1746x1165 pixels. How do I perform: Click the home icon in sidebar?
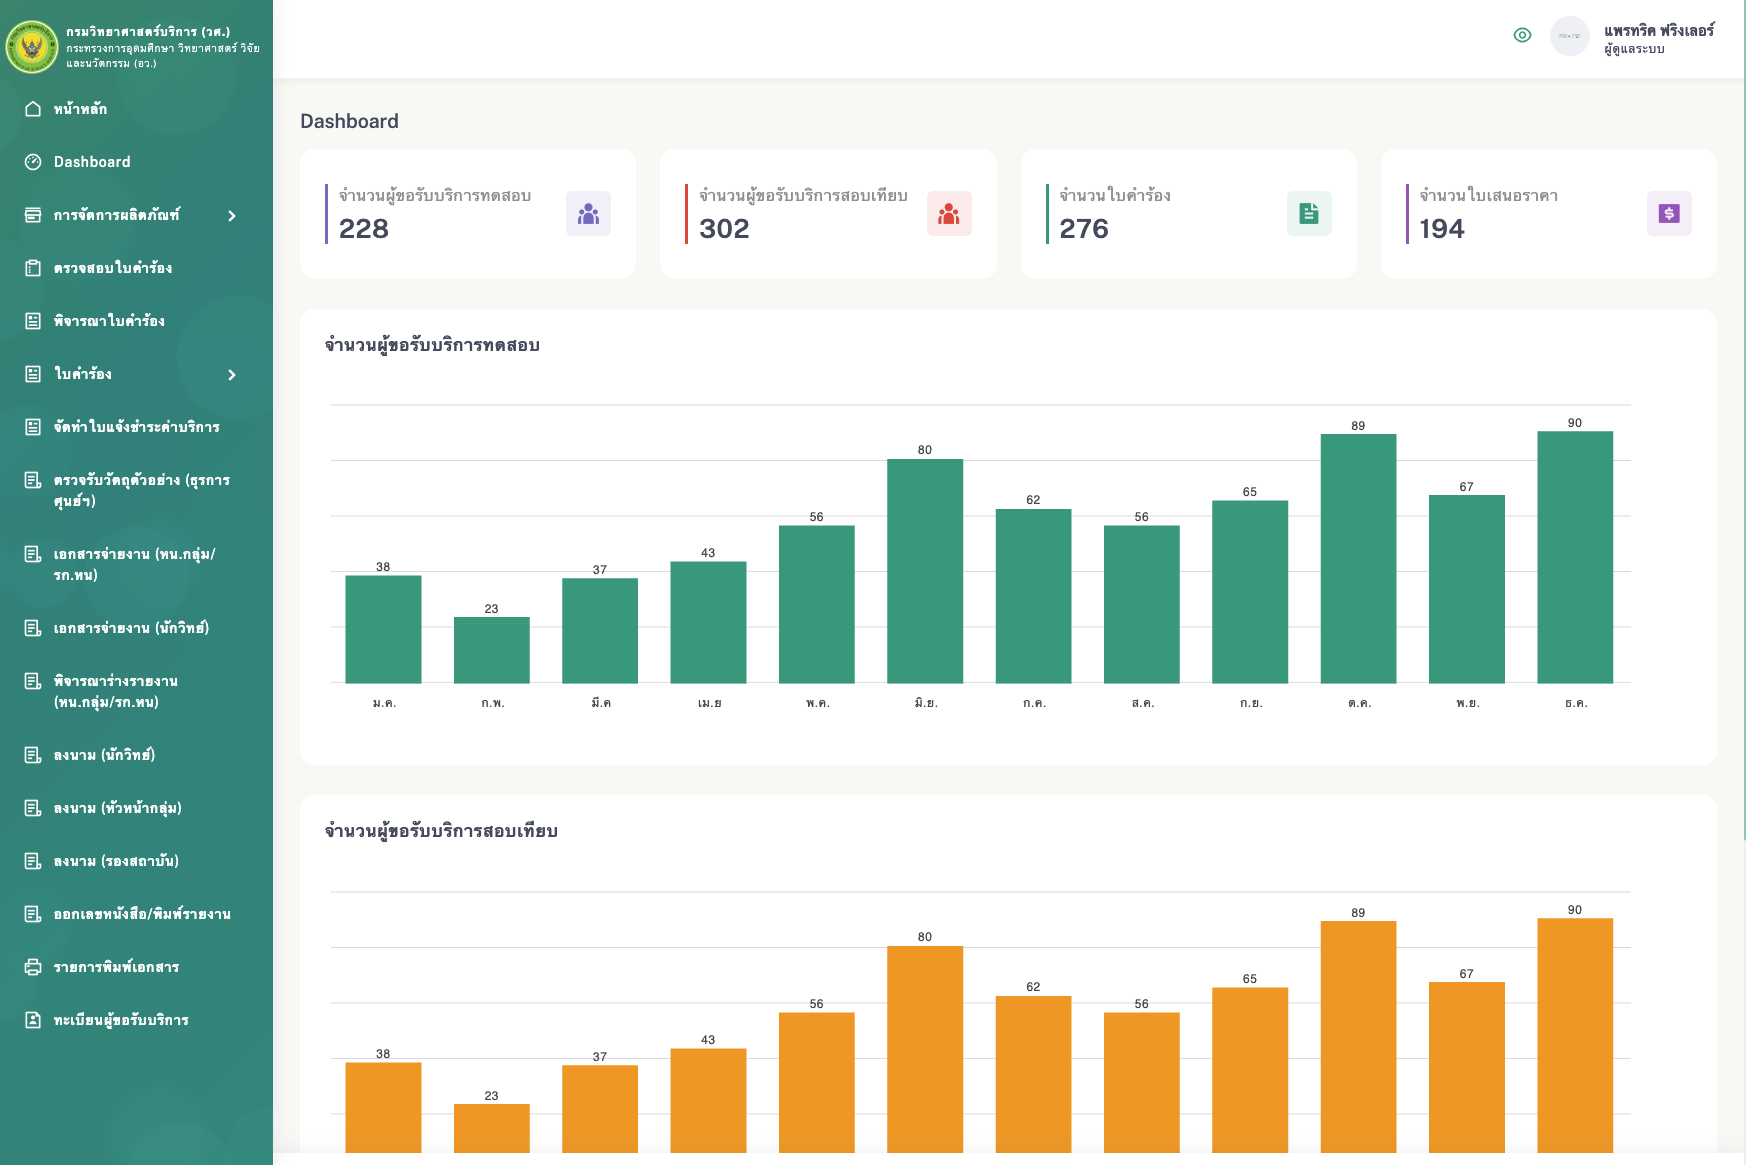(33, 109)
